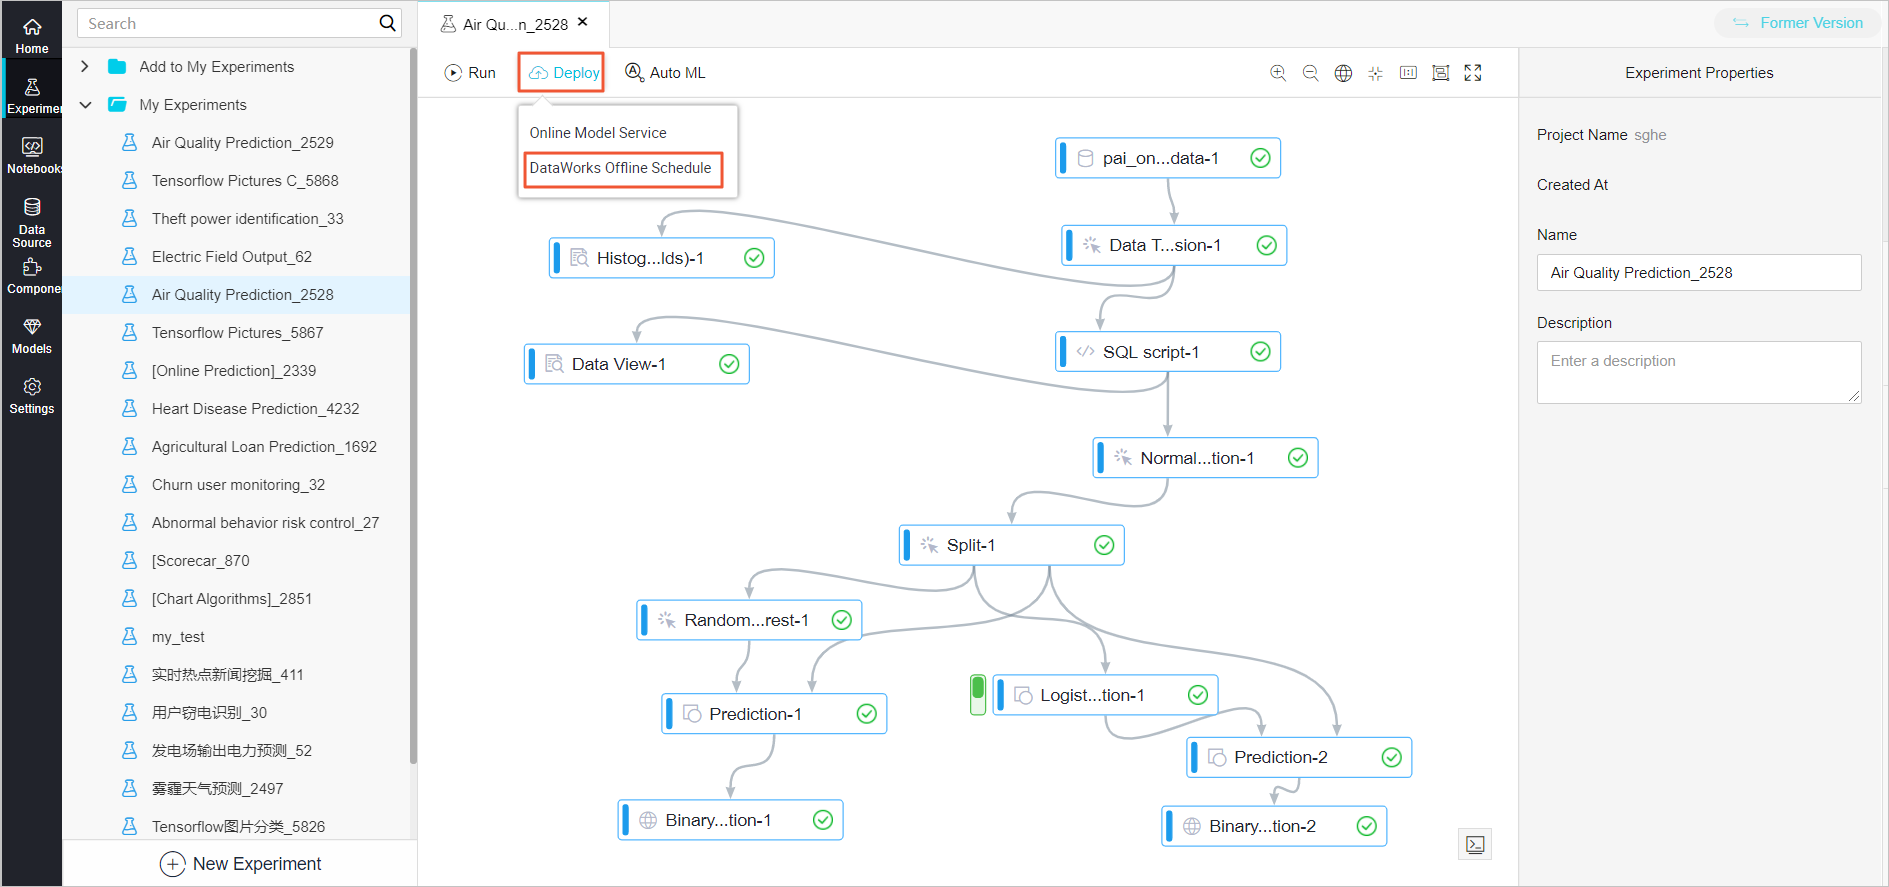Open the console icon at canvas bottom

tap(1475, 844)
